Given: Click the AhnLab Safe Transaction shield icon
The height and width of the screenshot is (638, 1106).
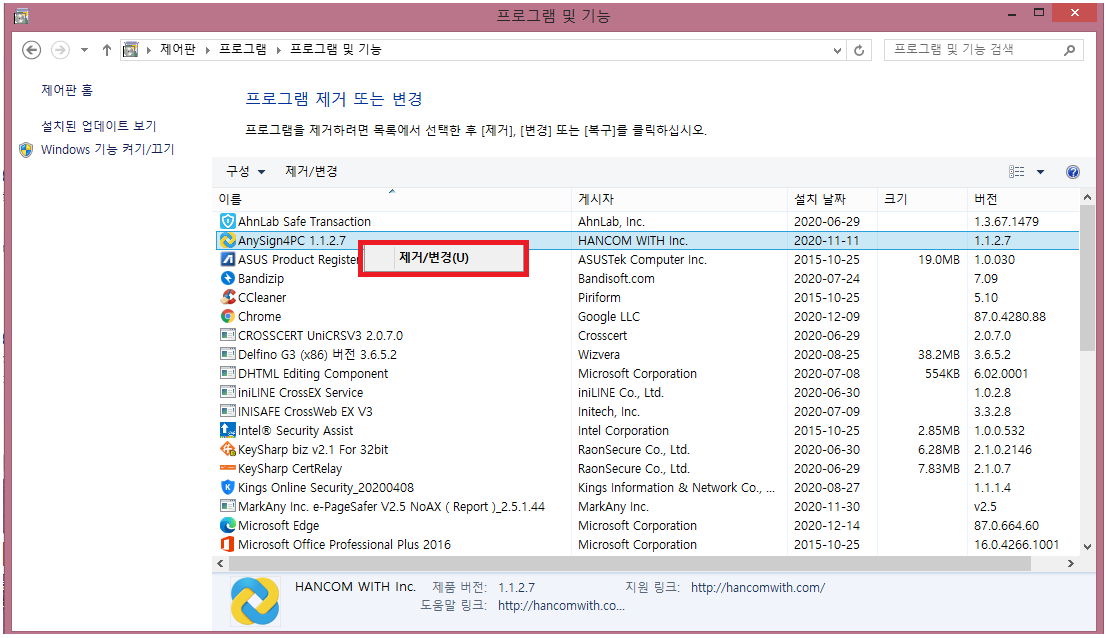Looking at the screenshot, I should [227, 221].
